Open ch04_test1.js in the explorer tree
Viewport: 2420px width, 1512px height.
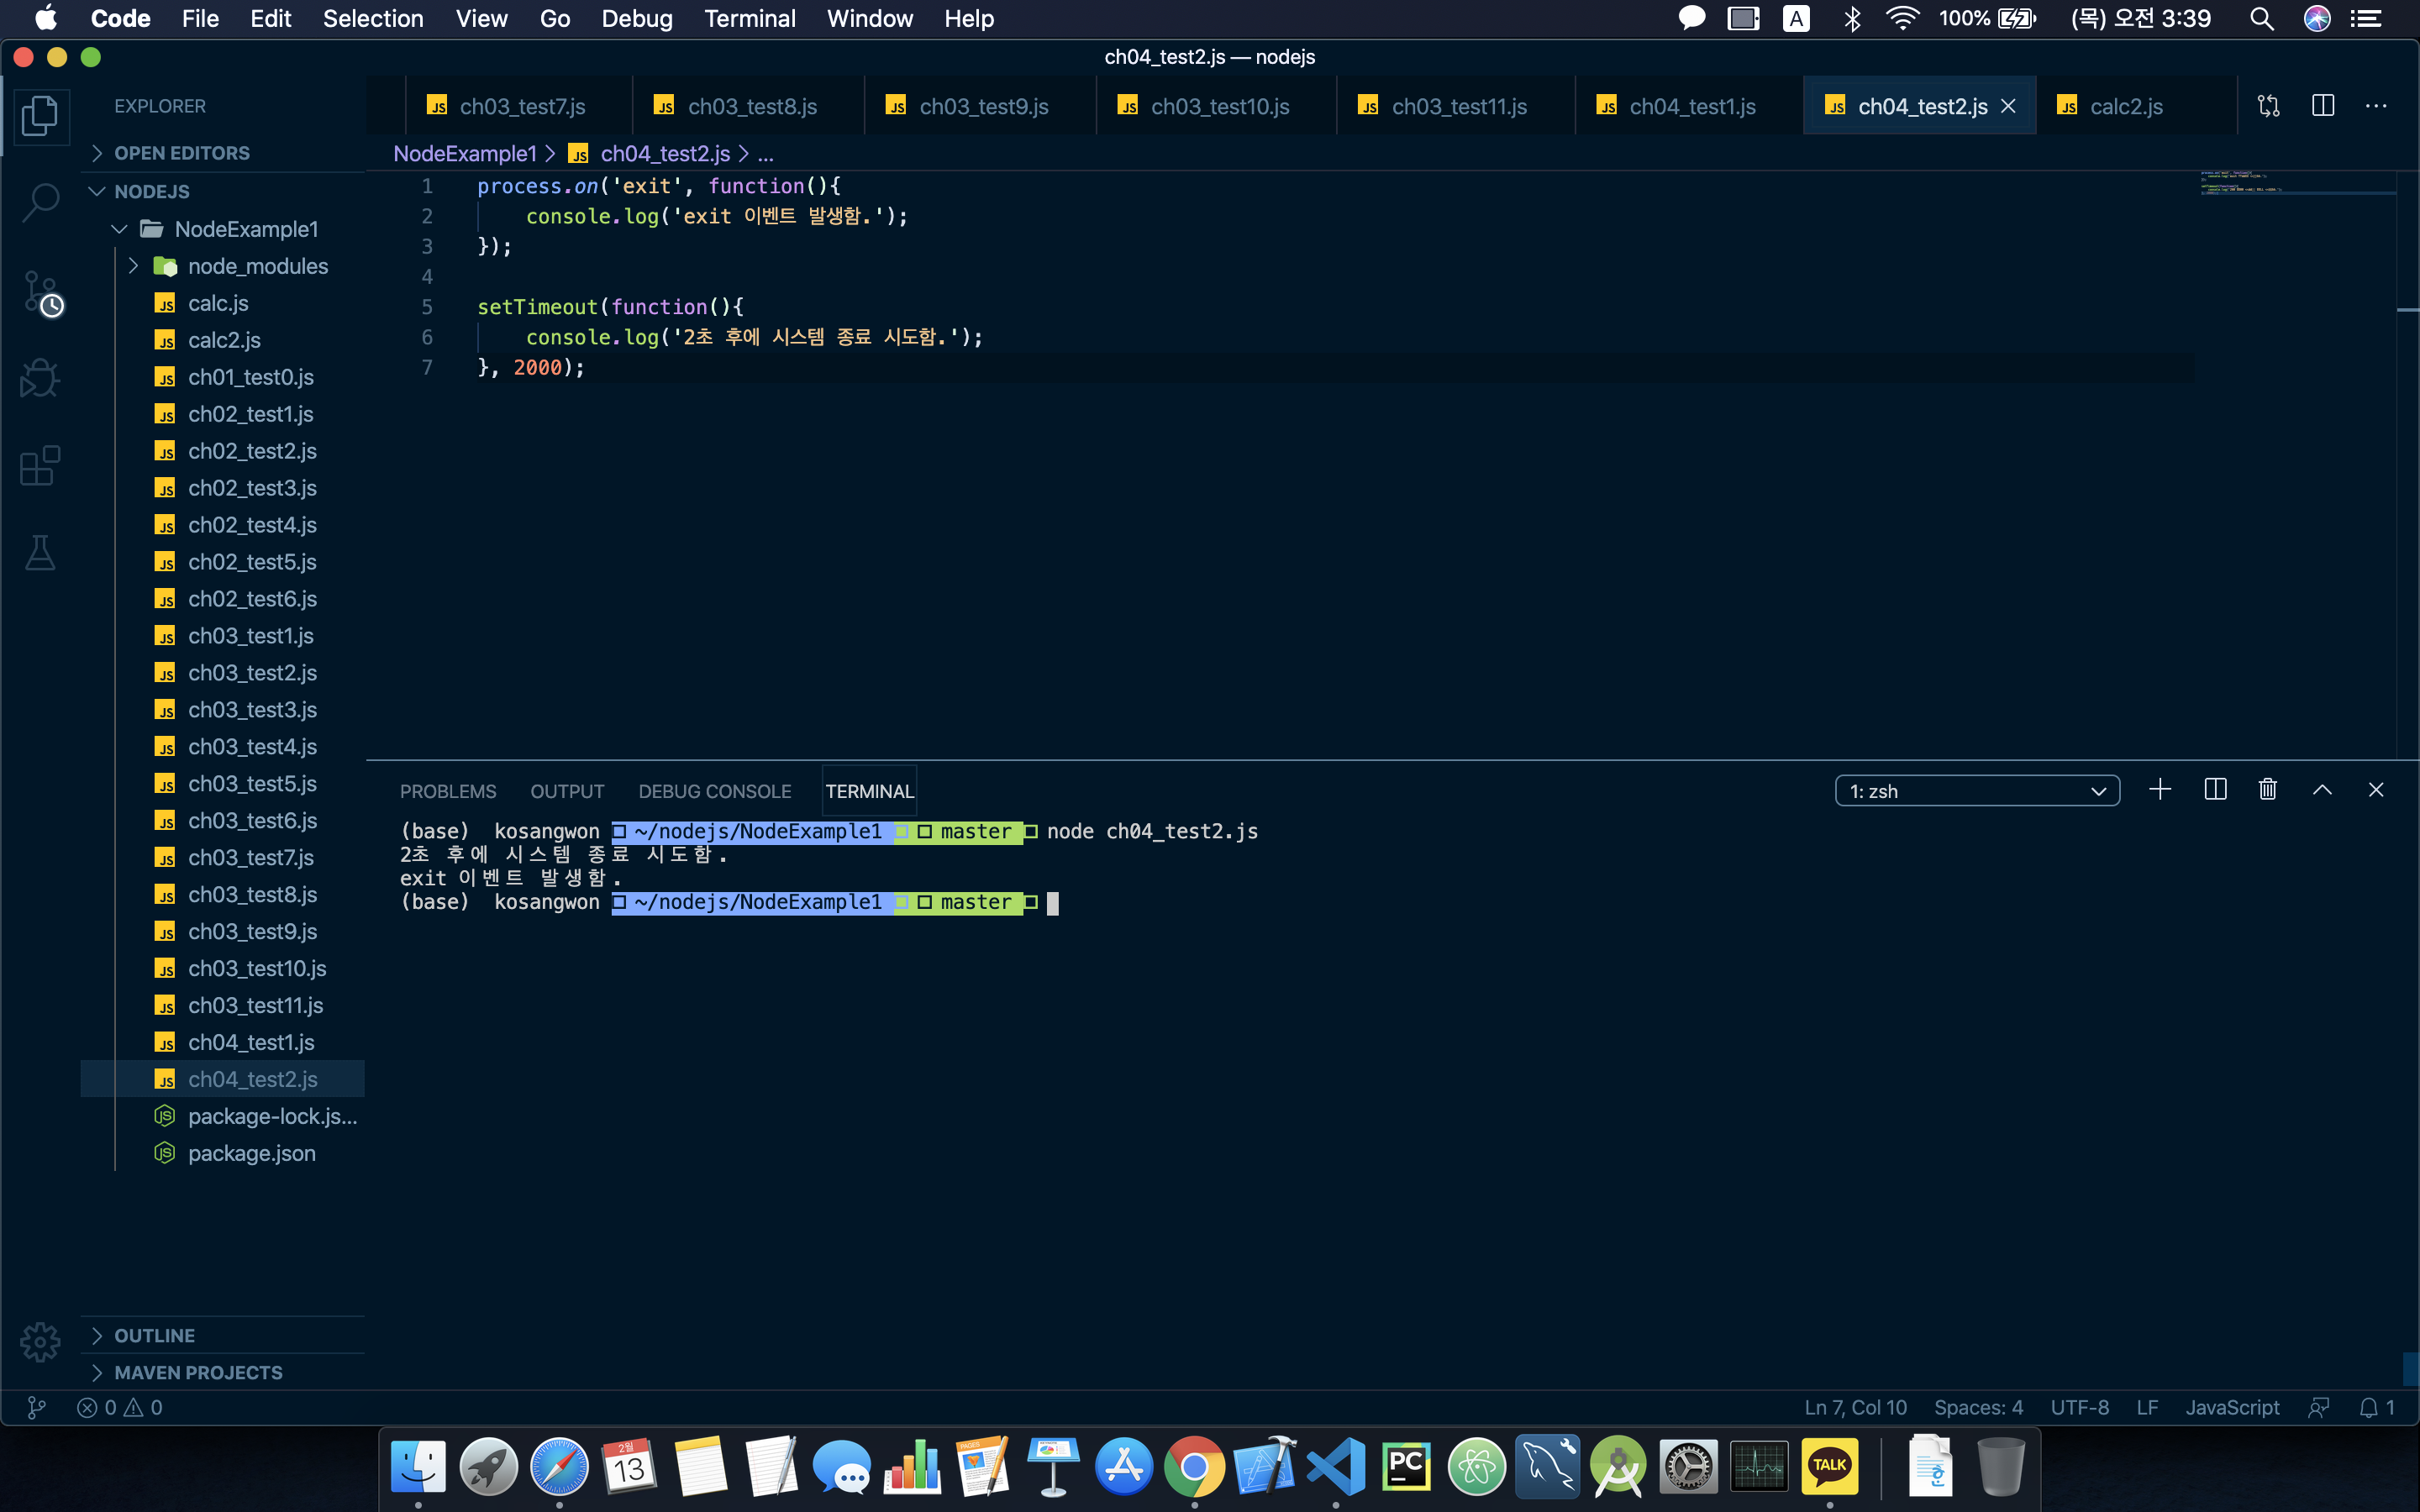(250, 1042)
